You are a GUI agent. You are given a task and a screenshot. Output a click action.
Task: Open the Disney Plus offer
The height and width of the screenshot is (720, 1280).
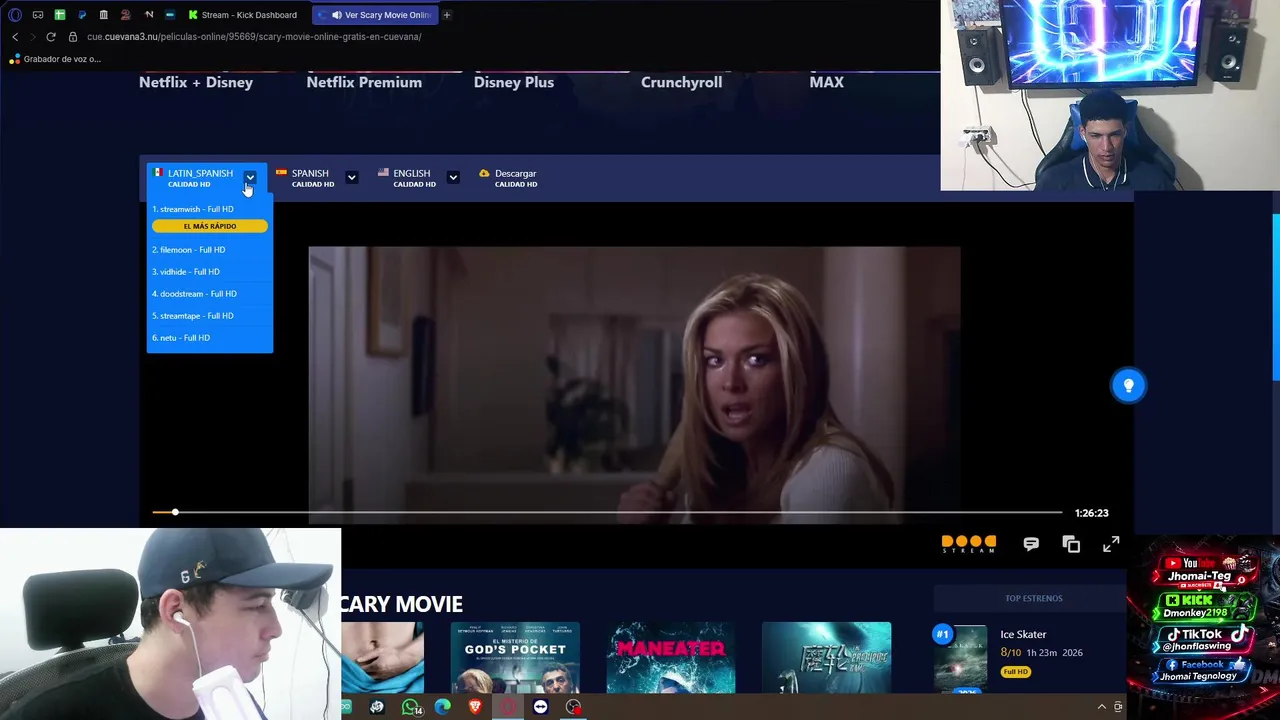click(x=514, y=82)
